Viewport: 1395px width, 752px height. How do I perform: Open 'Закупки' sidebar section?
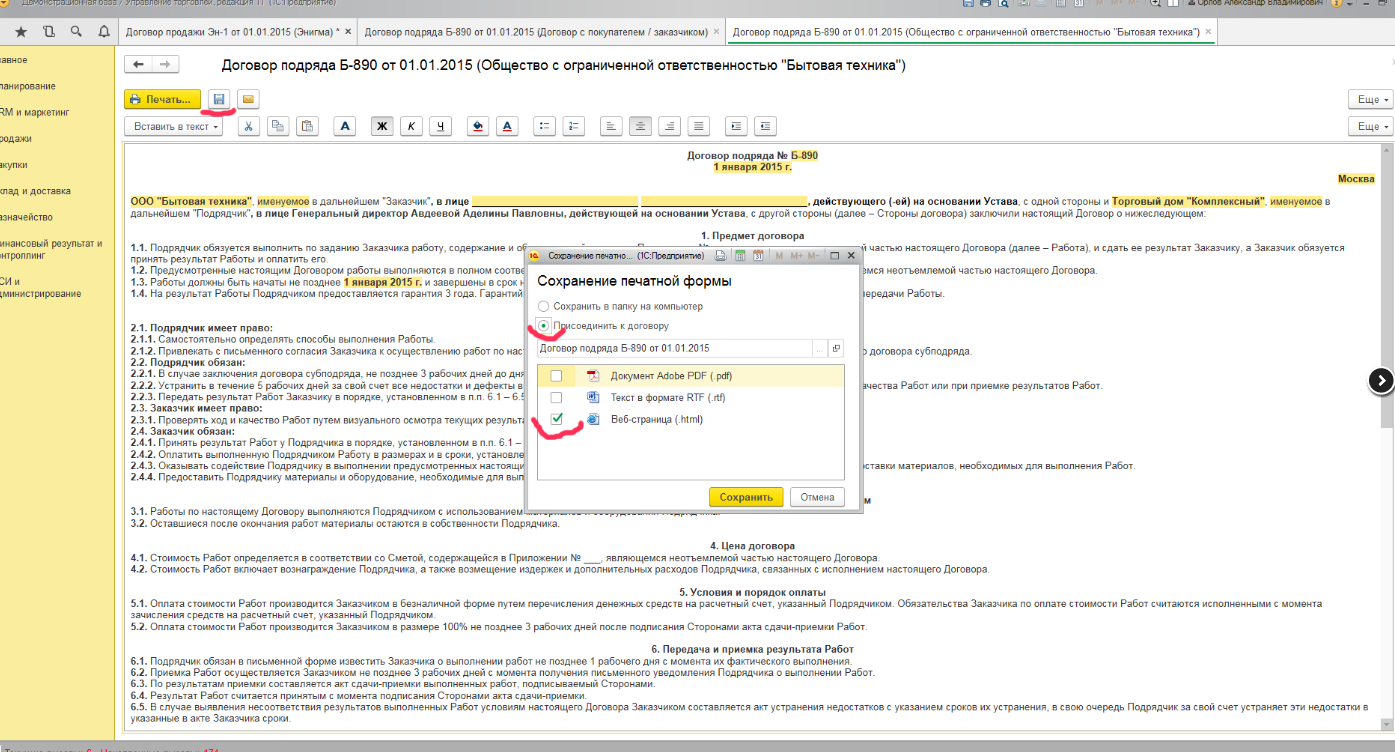(x=14, y=164)
